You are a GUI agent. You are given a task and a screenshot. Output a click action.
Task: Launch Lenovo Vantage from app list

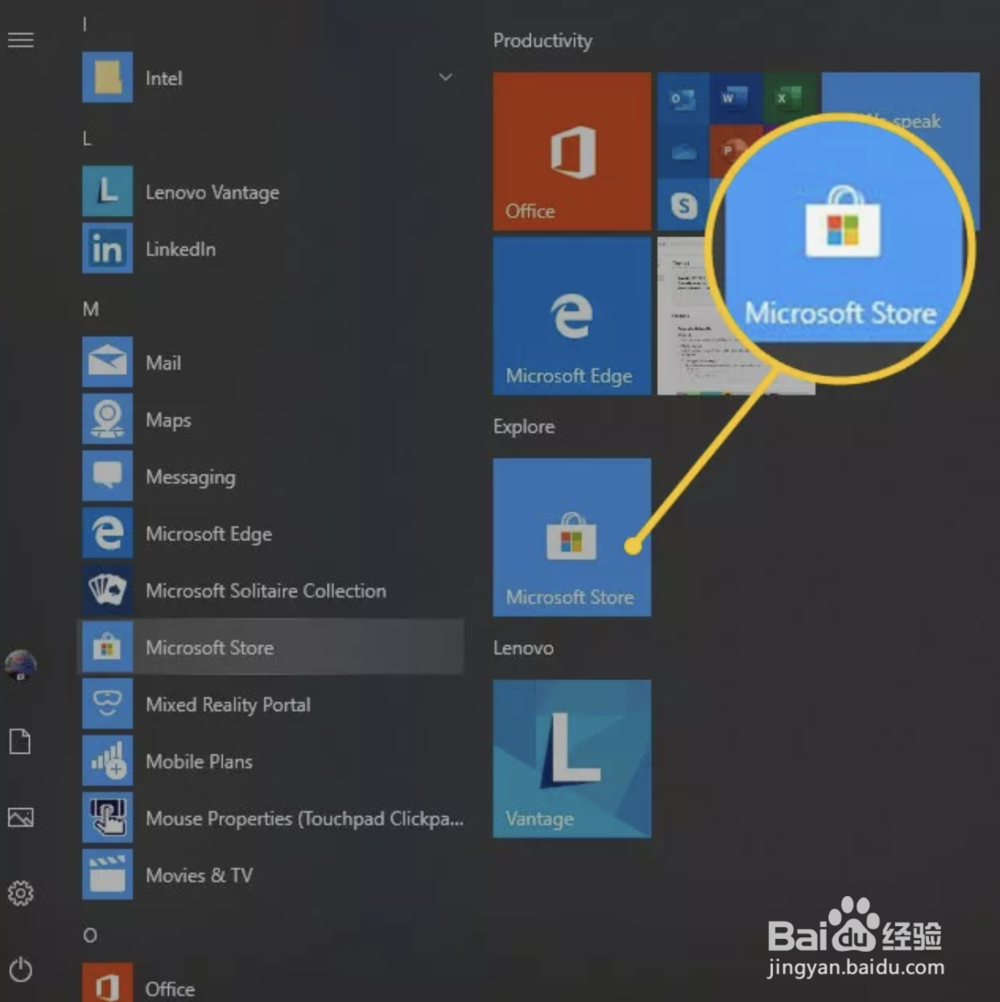pyautogui.click(x=273, y=192)
